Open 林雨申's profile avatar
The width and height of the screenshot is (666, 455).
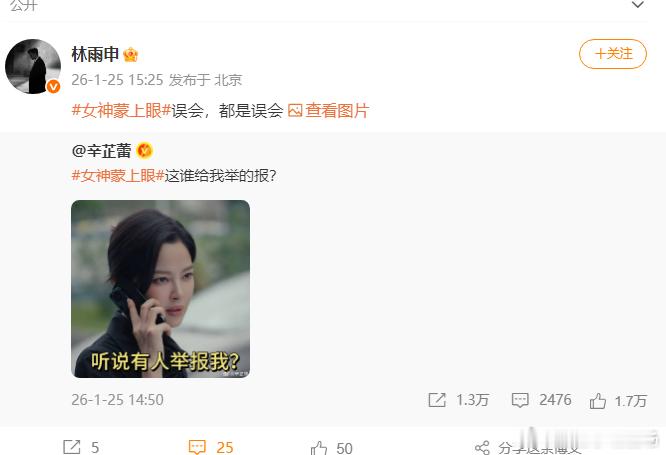[x=33, y=66]
